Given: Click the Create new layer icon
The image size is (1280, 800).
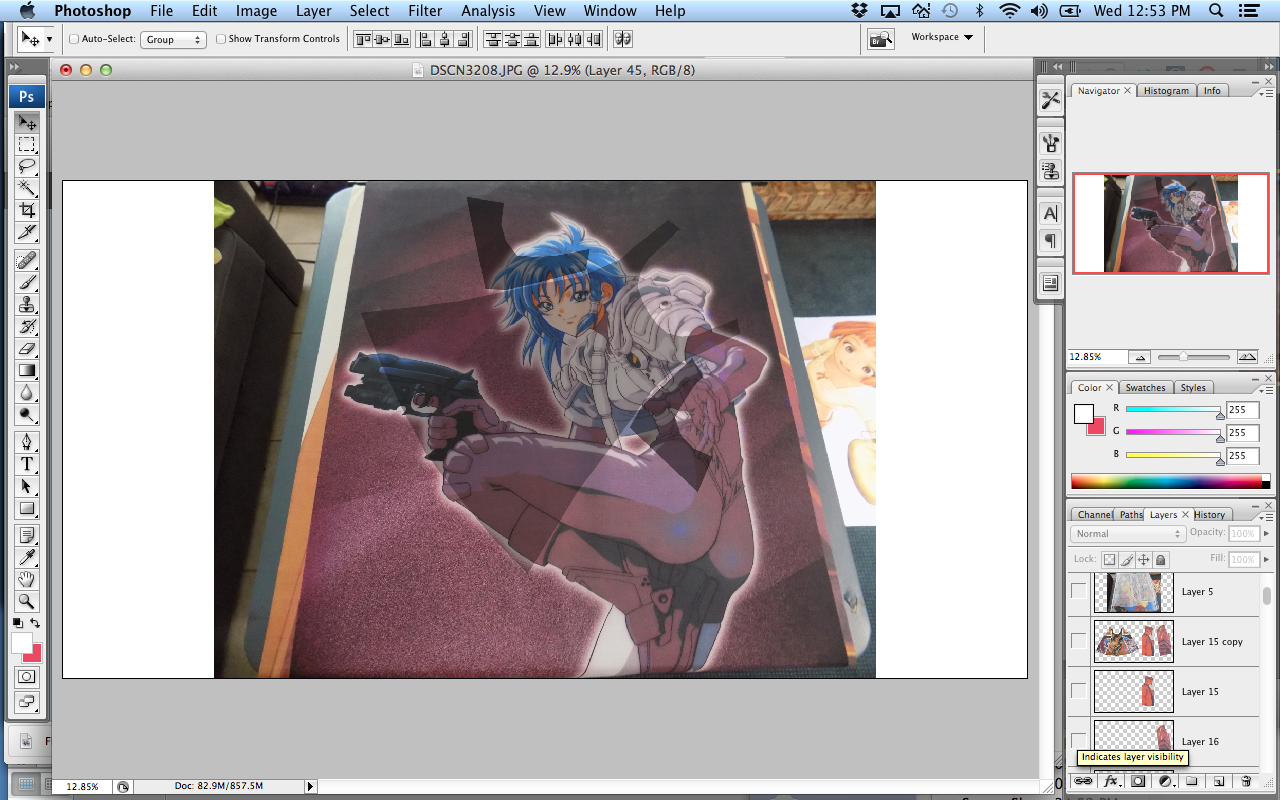Looking at the screenshot, I should pyautogui.click(x=1218, y=781).
